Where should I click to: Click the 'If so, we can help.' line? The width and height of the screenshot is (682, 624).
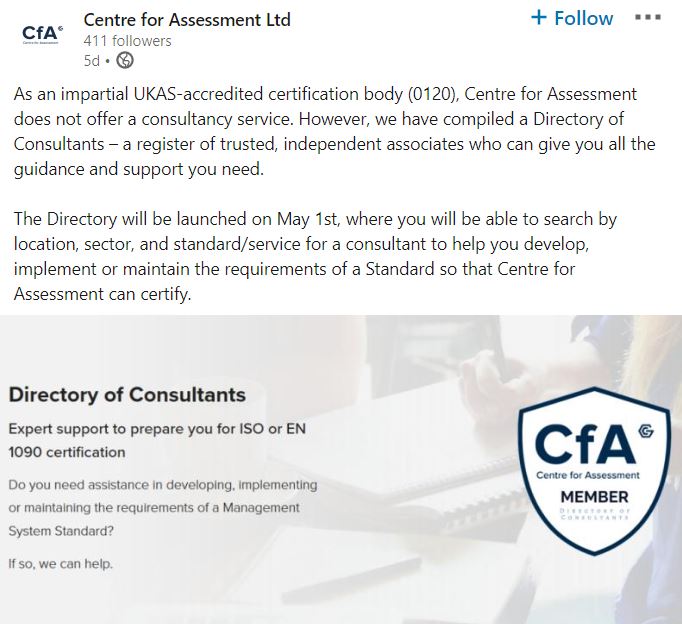coord(60,563)
